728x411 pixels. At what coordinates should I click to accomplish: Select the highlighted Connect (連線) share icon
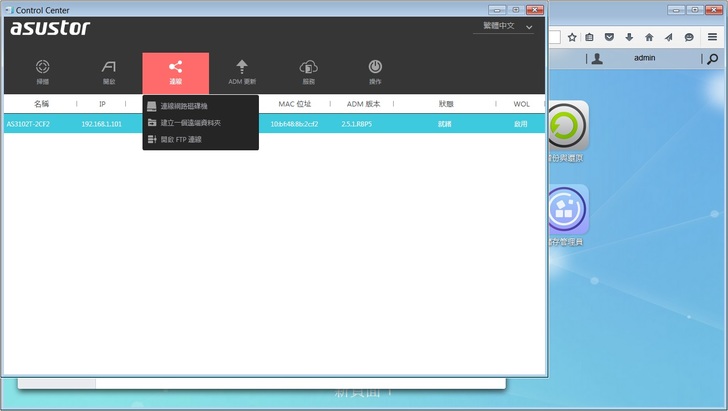coord(176,67)
